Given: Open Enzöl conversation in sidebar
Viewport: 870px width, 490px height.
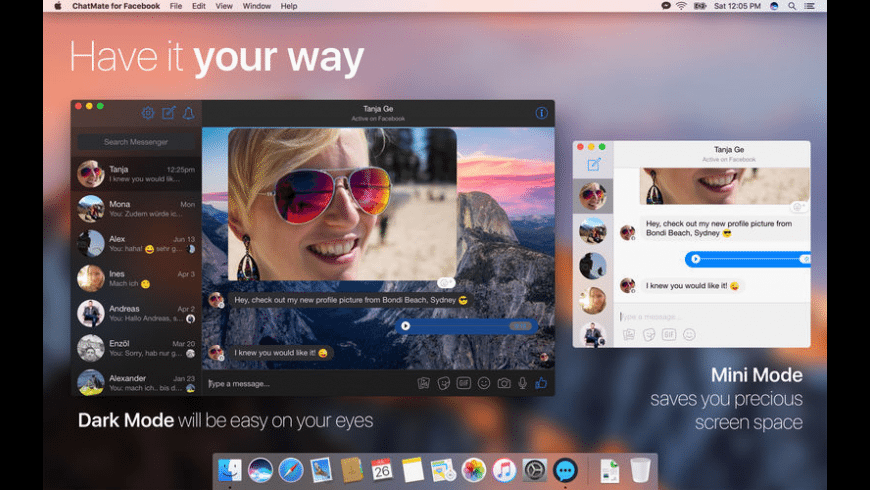Looking at the screenshot, I should click(x=136, y=348).
